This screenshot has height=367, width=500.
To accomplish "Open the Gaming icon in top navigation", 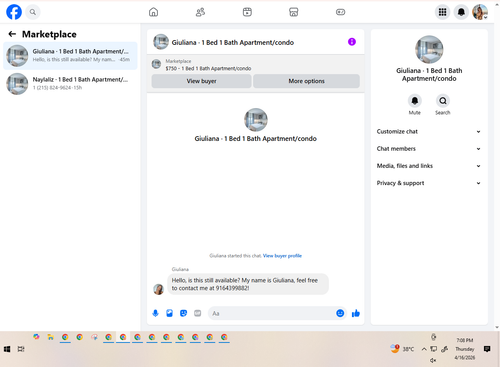I will [340, 12].
